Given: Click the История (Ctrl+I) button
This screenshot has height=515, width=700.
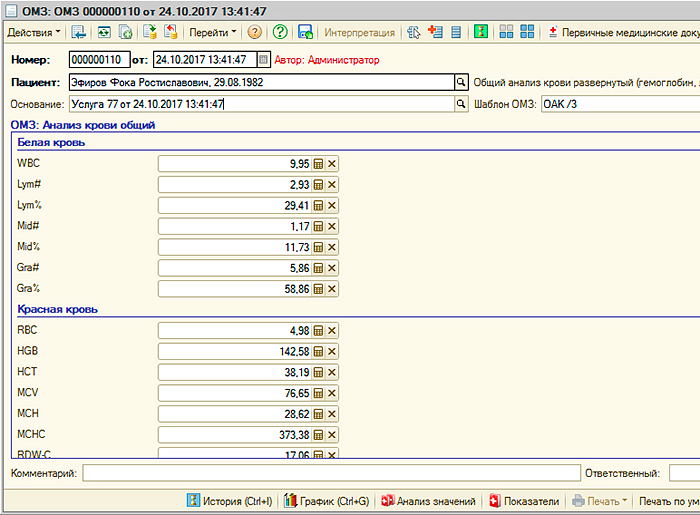Looking at the screenshot, I should click(x=229, y=501).
